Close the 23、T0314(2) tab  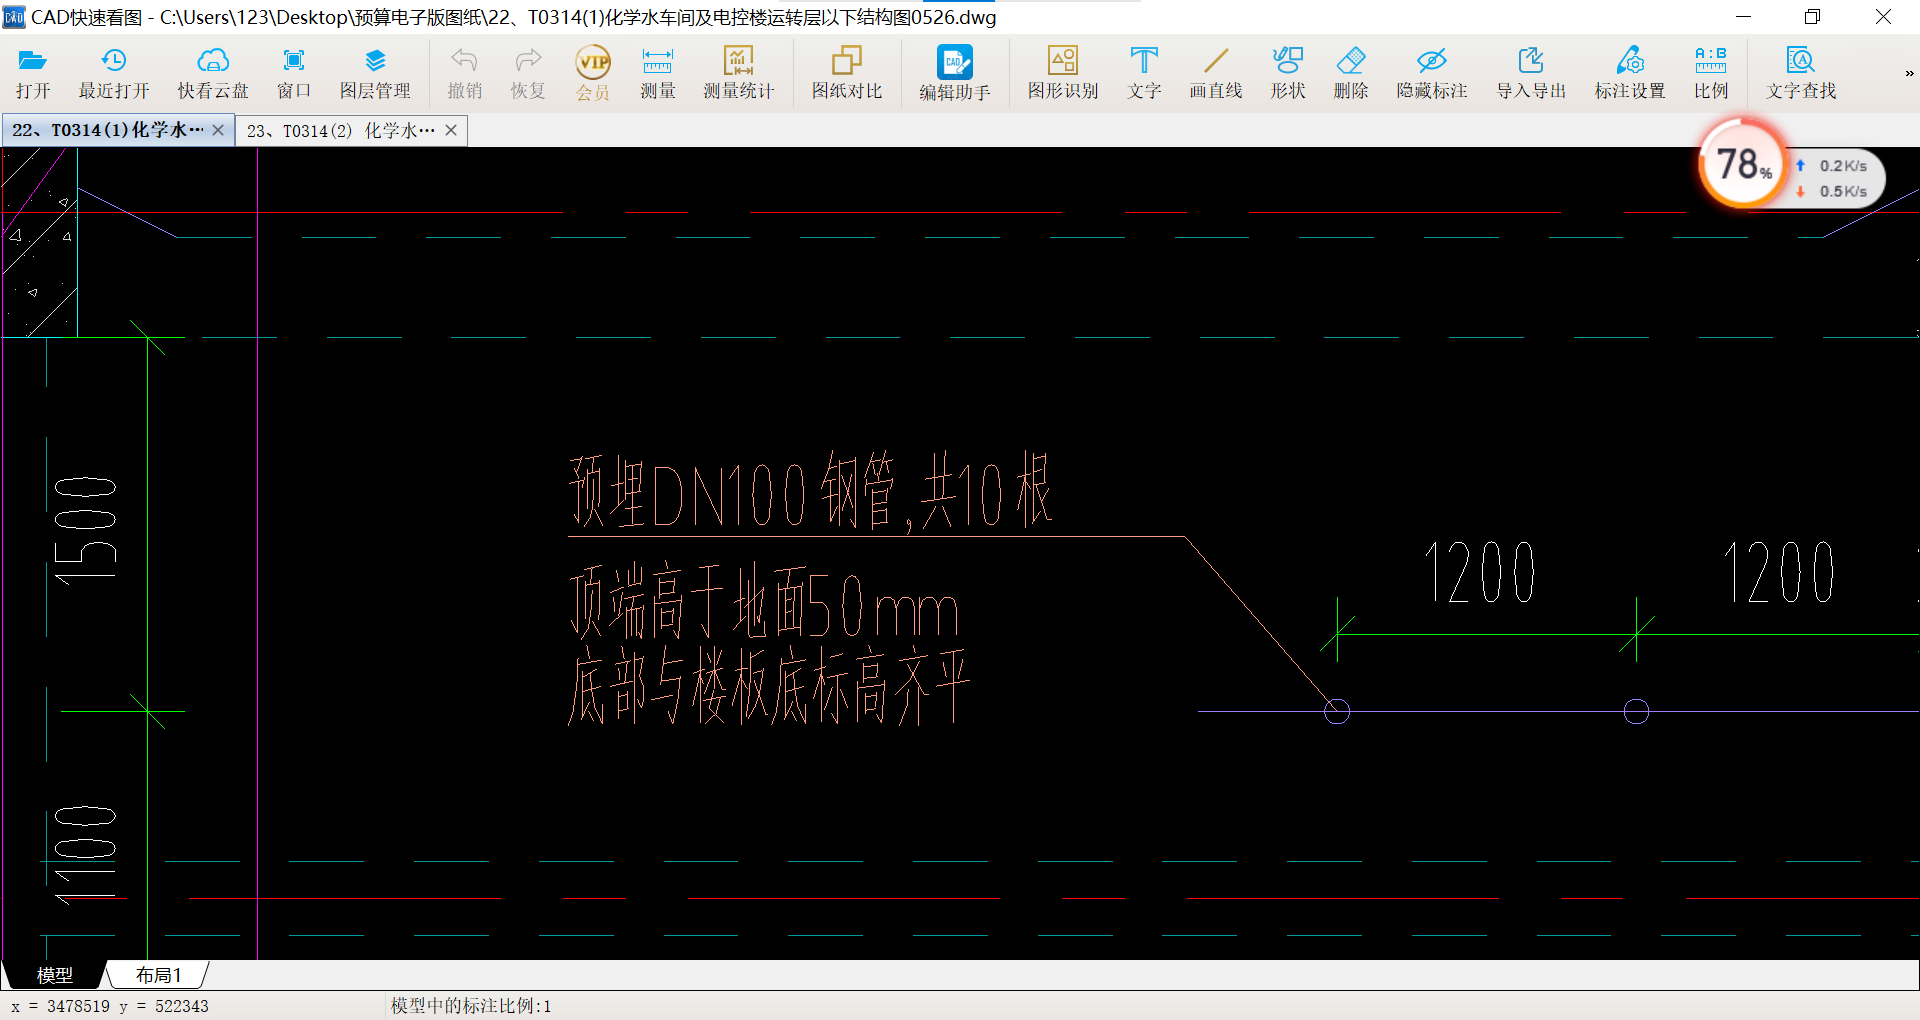(451, 130)
